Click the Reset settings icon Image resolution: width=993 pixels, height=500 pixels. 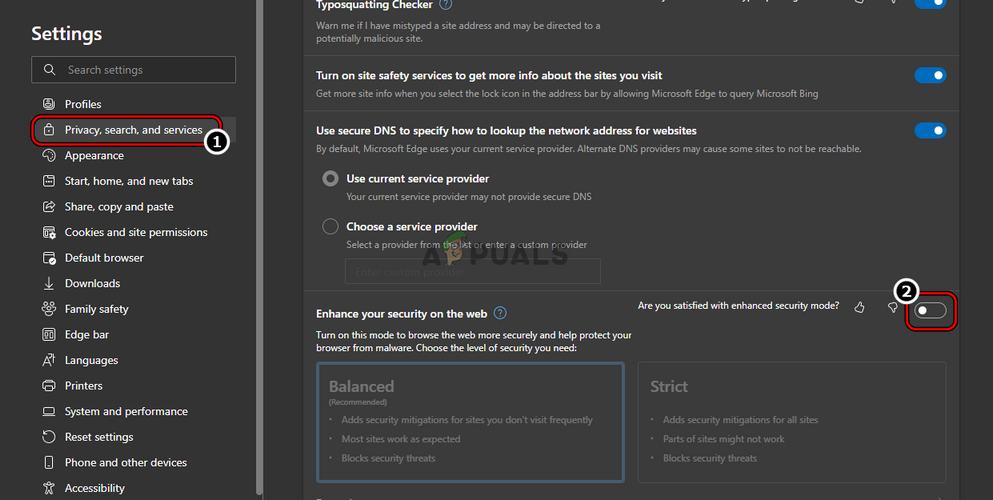[49, 437]
